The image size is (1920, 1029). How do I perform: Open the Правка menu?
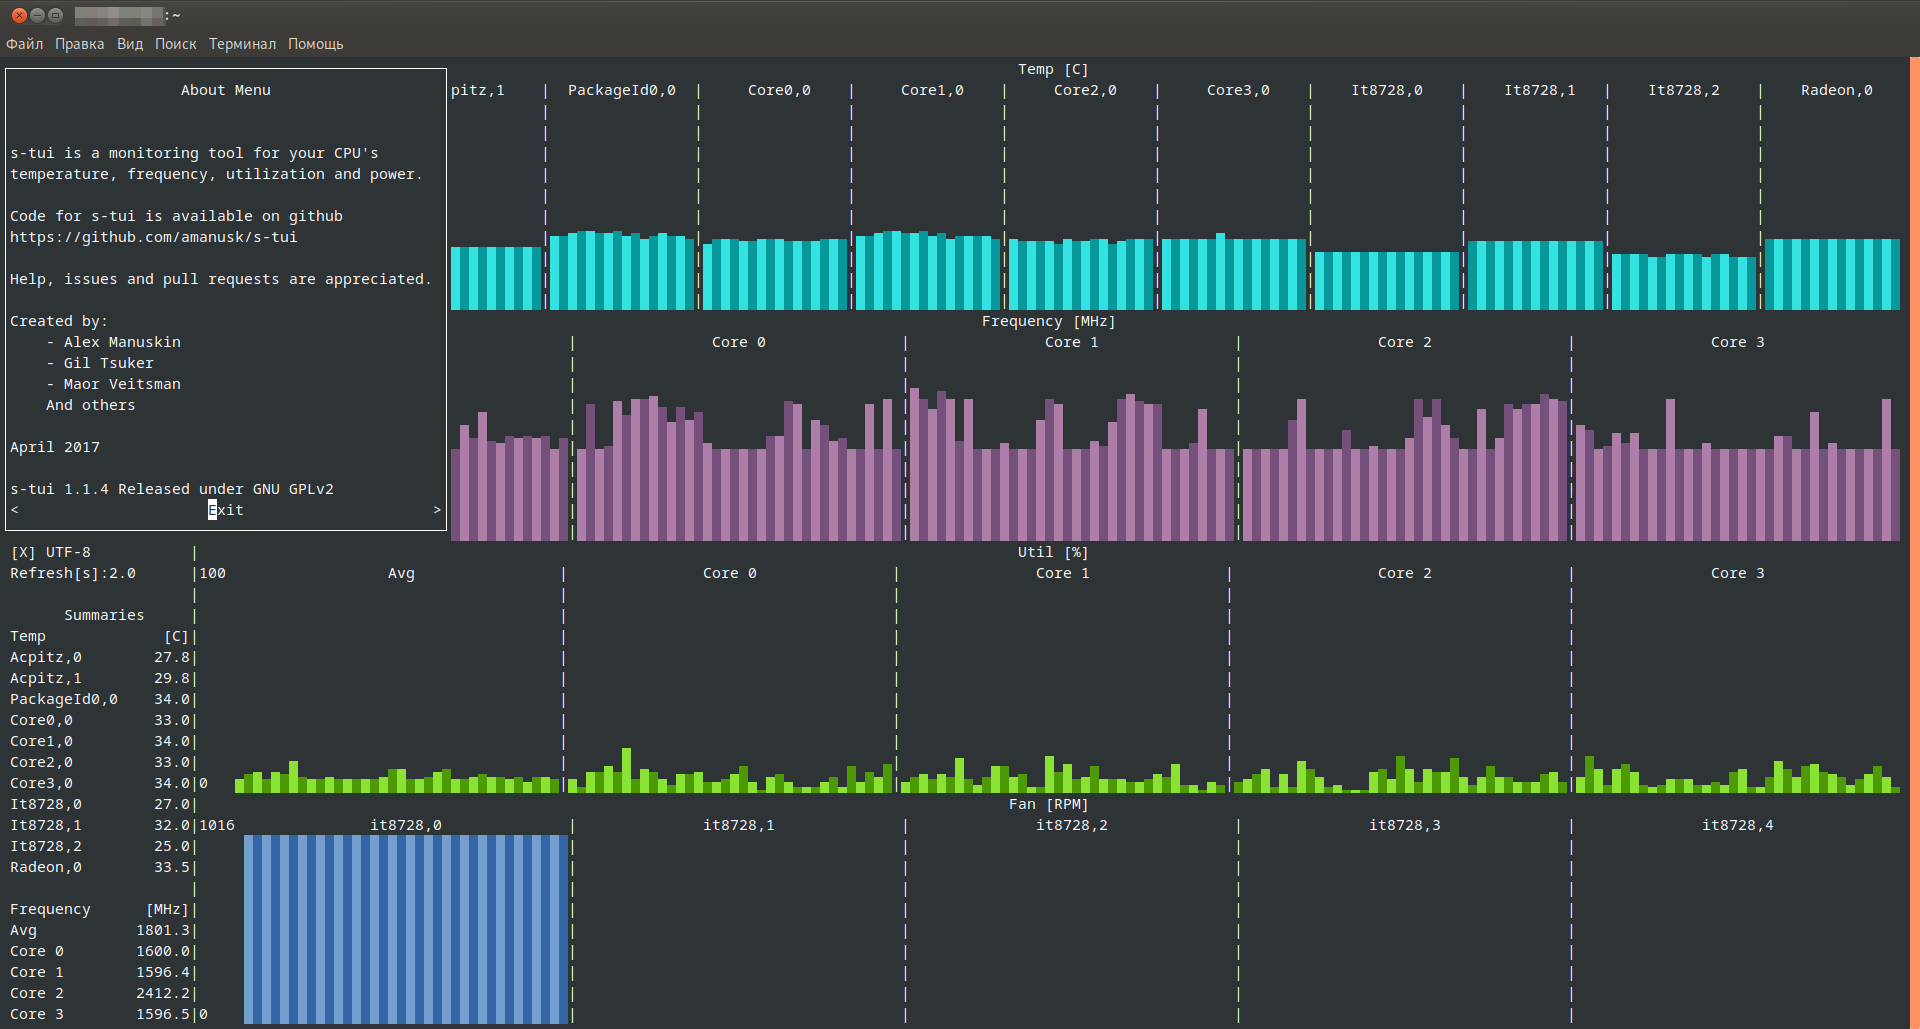(79, 44)
